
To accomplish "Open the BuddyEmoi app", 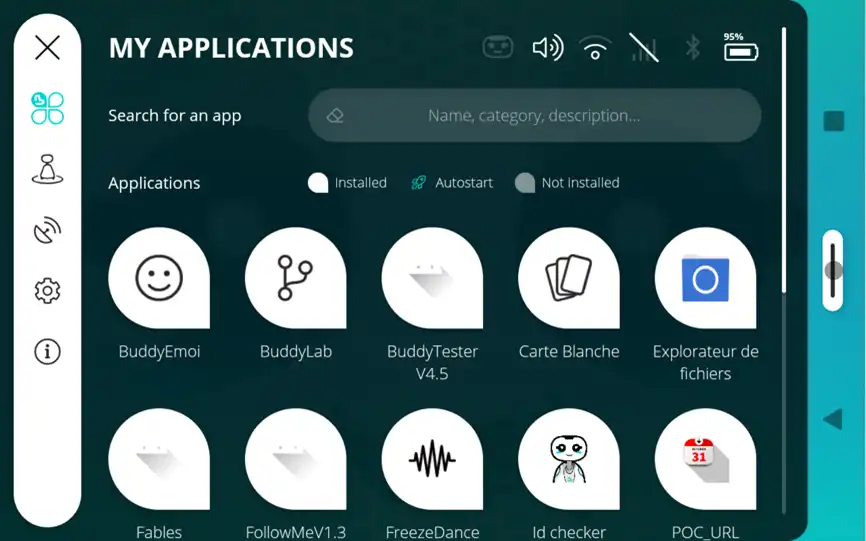I will [x=159, y=278].
